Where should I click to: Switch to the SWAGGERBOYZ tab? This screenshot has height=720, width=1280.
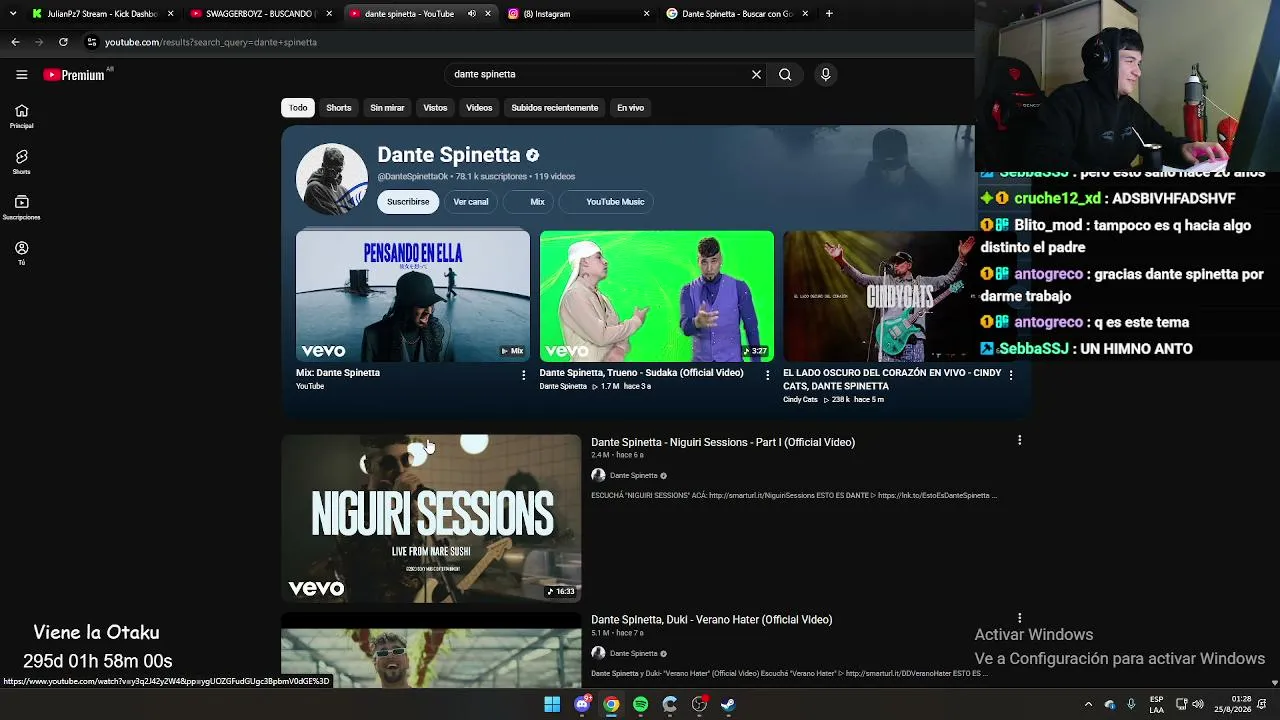click(262, 14)
